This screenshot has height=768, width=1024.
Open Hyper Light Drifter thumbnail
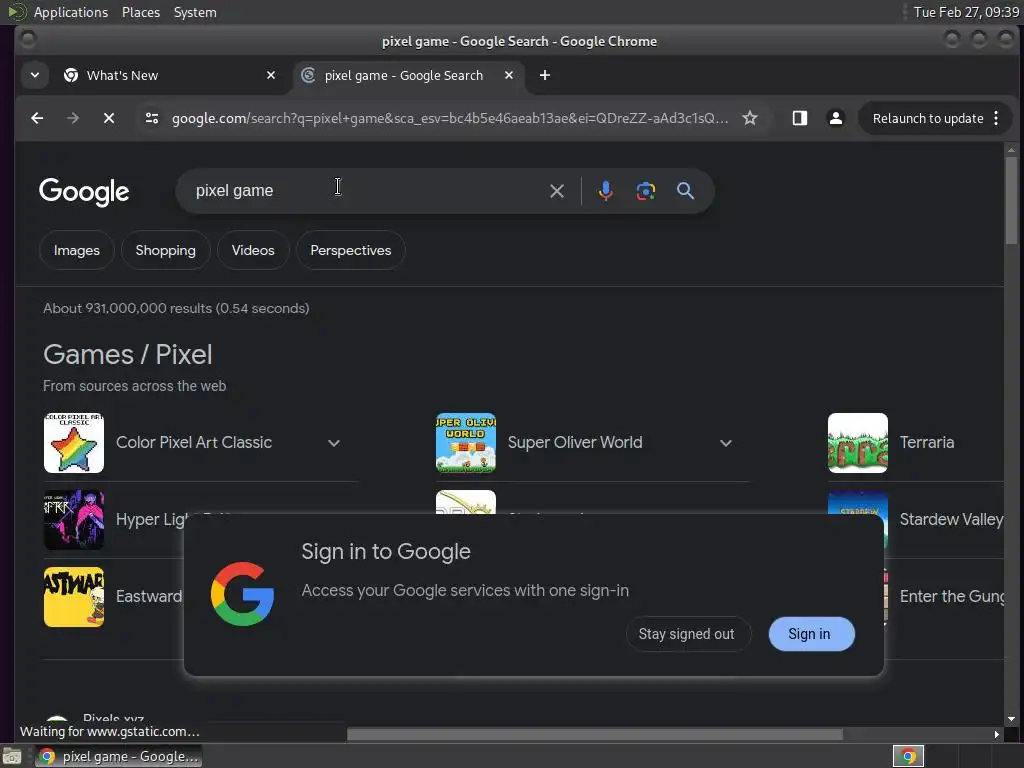(x=74, y=520)
